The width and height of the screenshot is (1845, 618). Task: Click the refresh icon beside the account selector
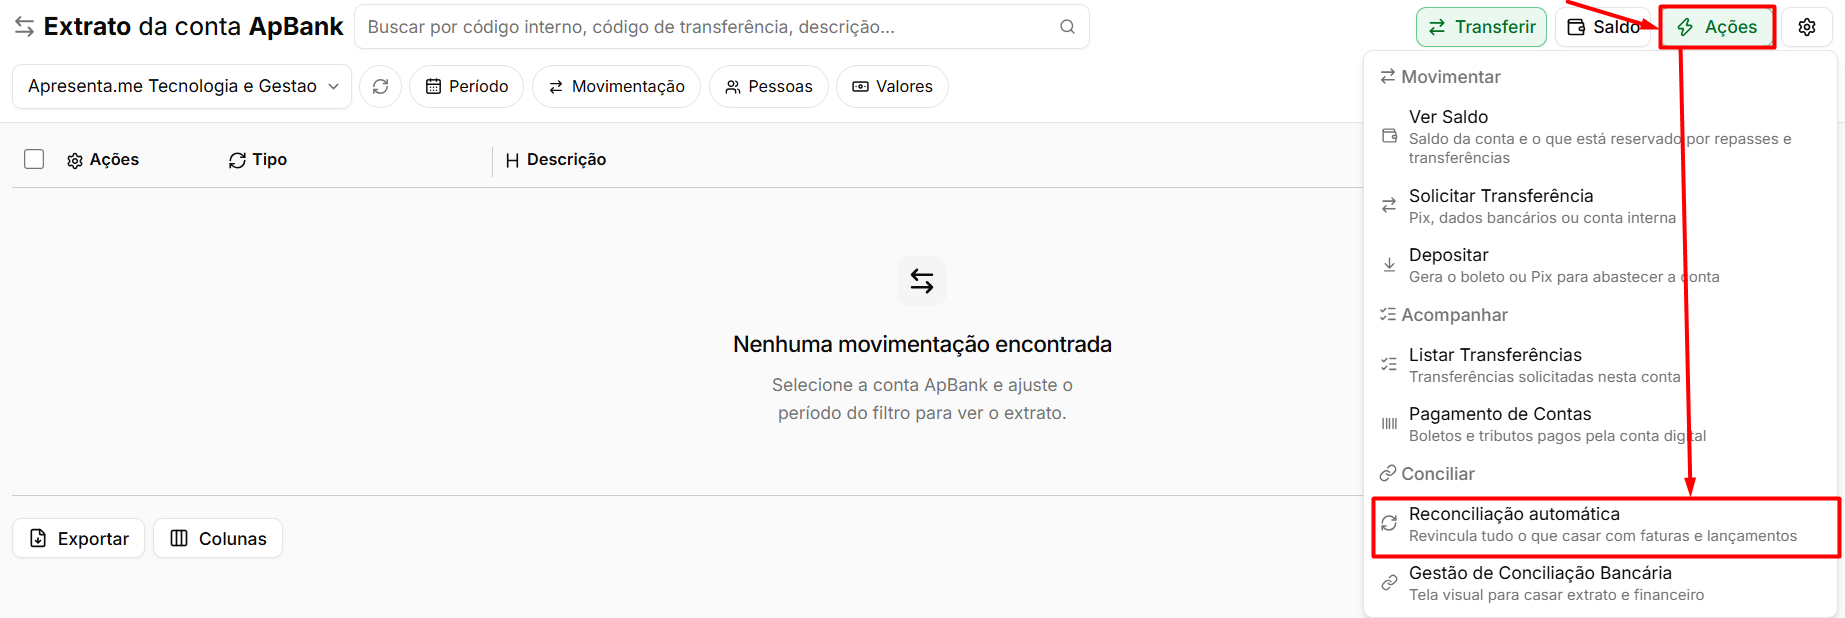(x=380, y=87)
